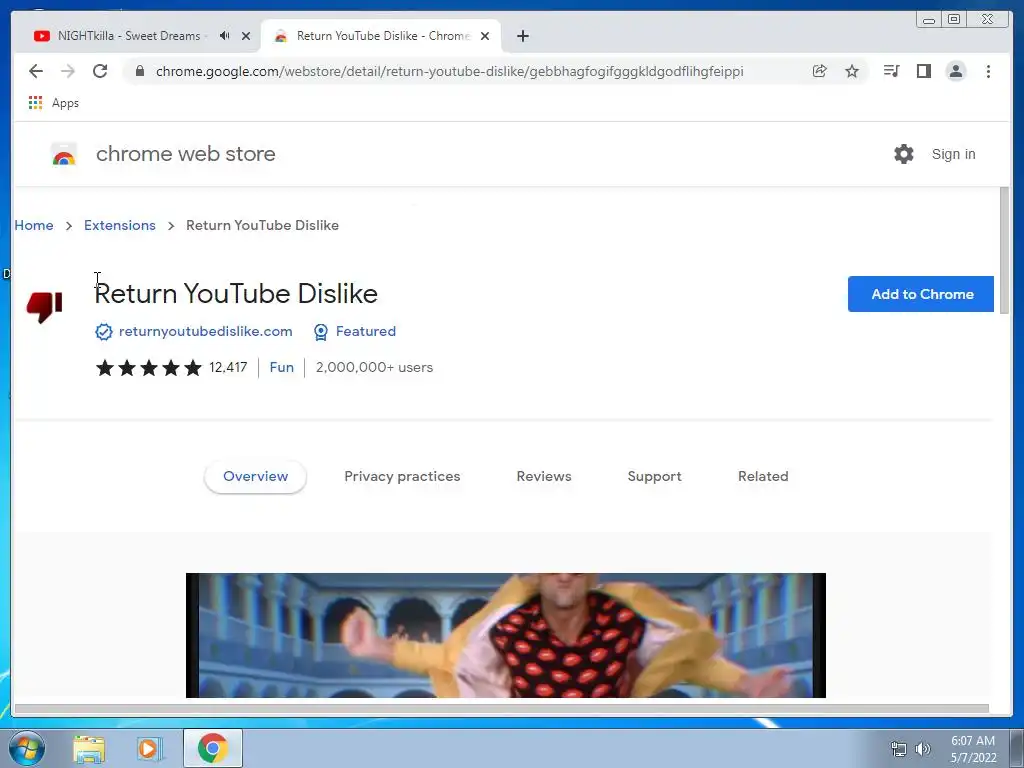Viewport: 1024px width, 768px height.
Task: Go back using the browser back arrow
Action: click(36, 71)
